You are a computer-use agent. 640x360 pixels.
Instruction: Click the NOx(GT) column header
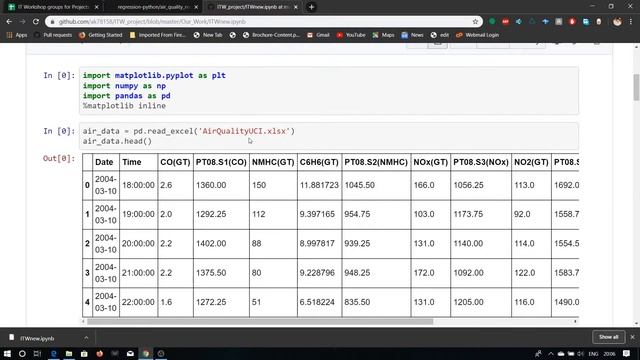(431, 162)
